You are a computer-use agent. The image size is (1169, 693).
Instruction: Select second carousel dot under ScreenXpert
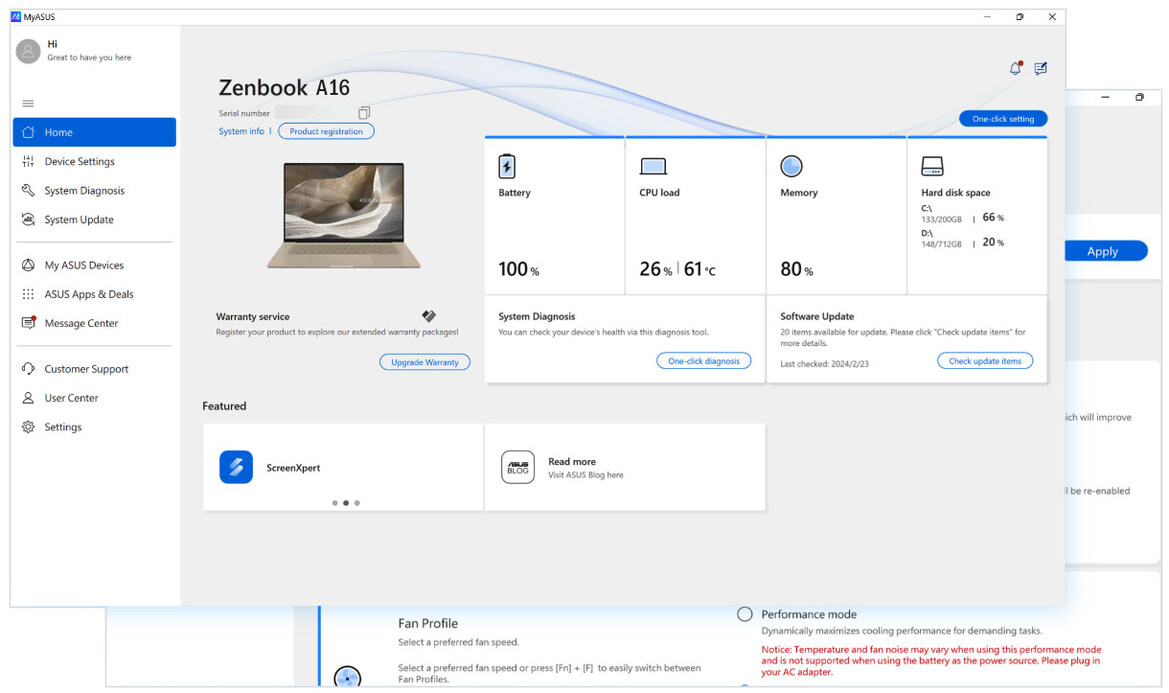click(346, 503)
